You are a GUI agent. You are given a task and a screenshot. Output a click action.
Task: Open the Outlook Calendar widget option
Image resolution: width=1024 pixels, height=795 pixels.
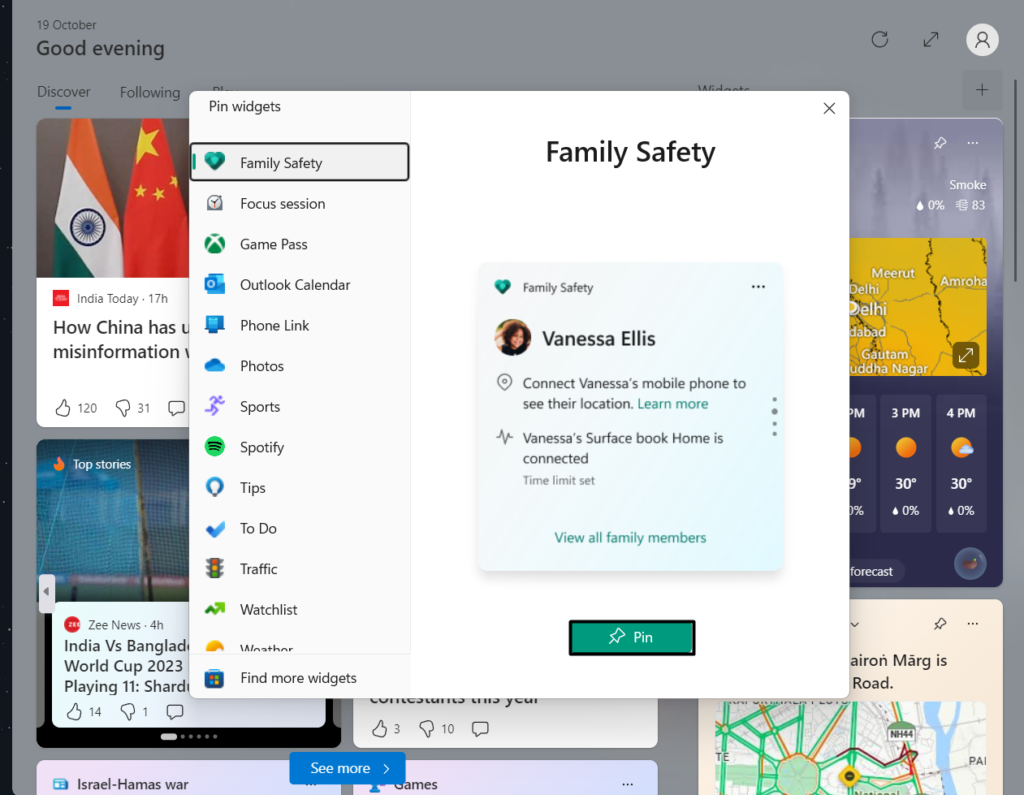(x=300, y=284)
